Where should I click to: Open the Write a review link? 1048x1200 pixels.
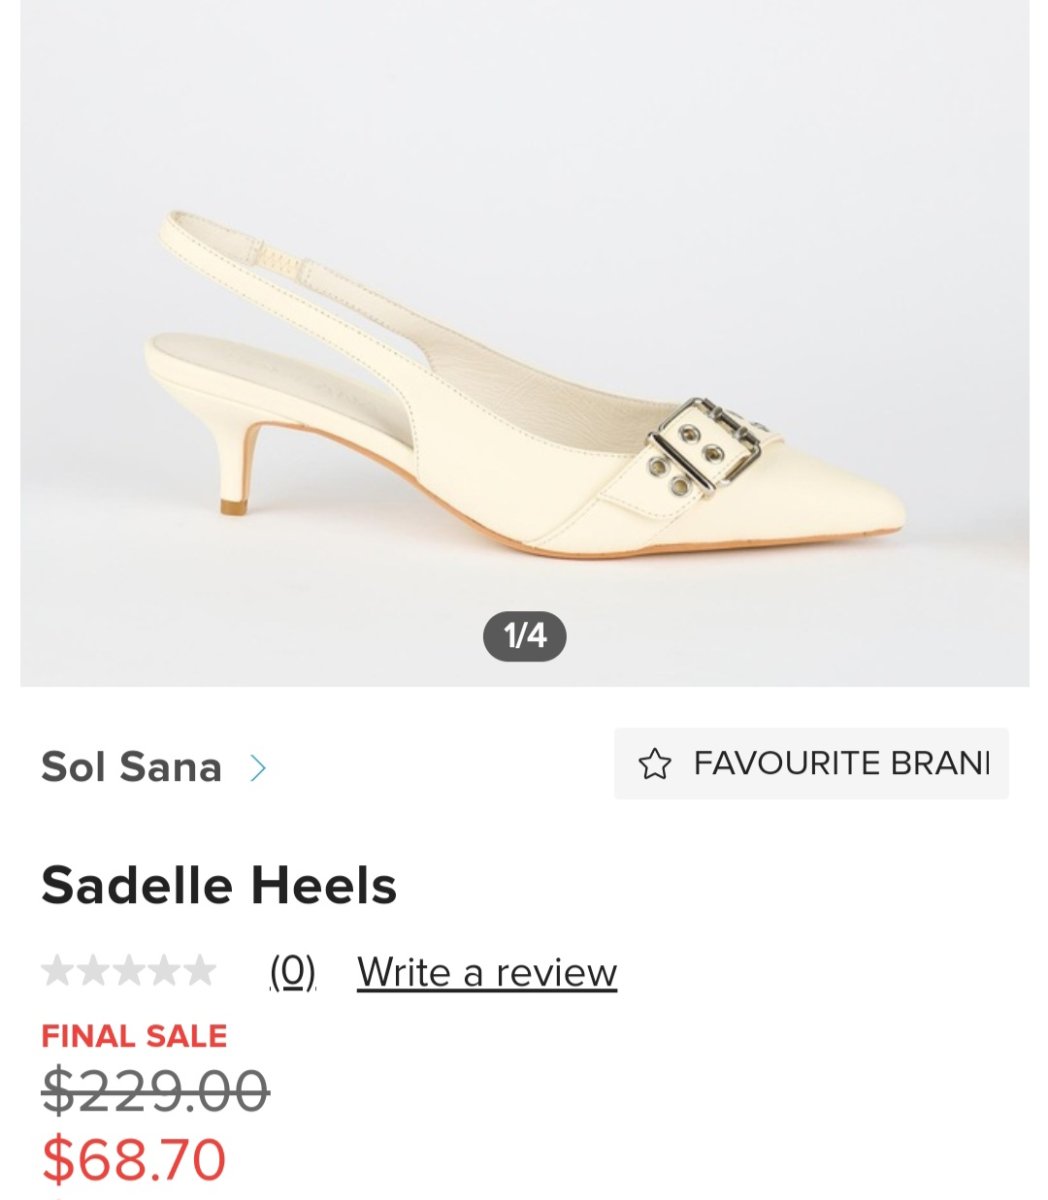click(x=486, y=972)
